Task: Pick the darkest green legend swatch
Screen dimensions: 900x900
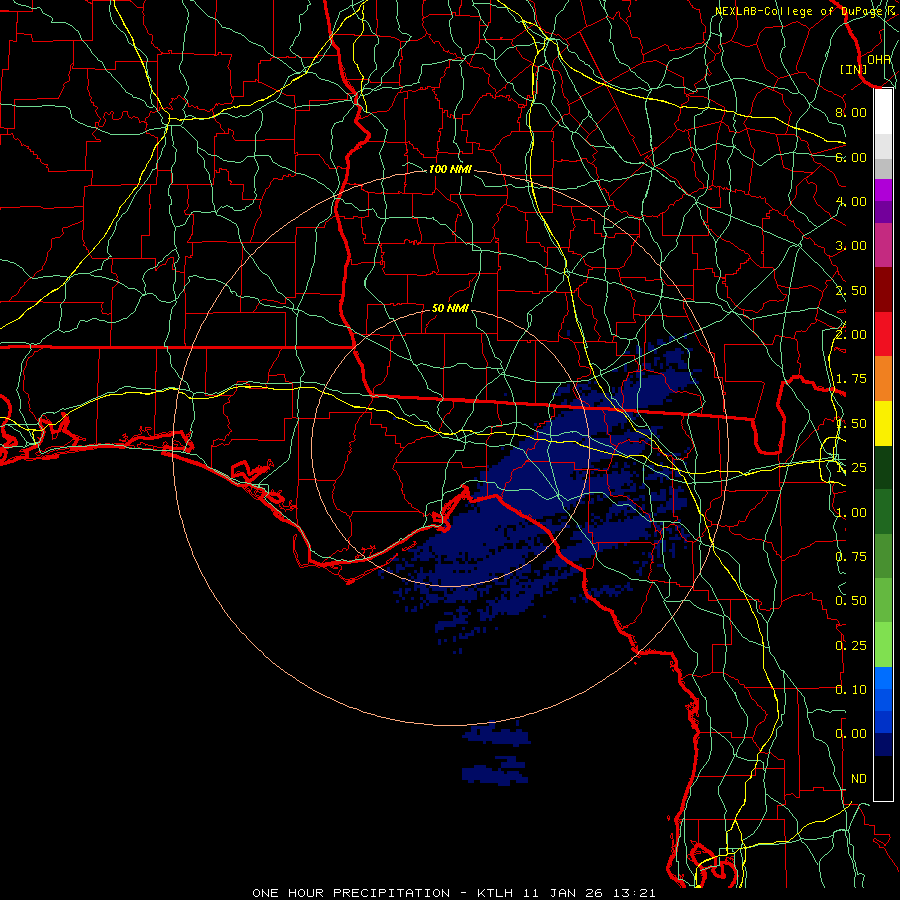Action: [x=883, y=468]
